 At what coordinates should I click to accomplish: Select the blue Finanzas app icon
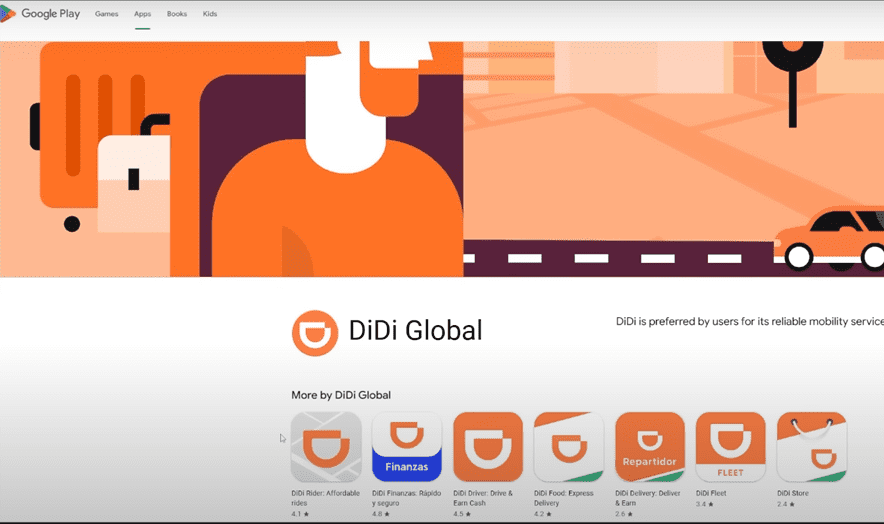click(x=407, y=447)
